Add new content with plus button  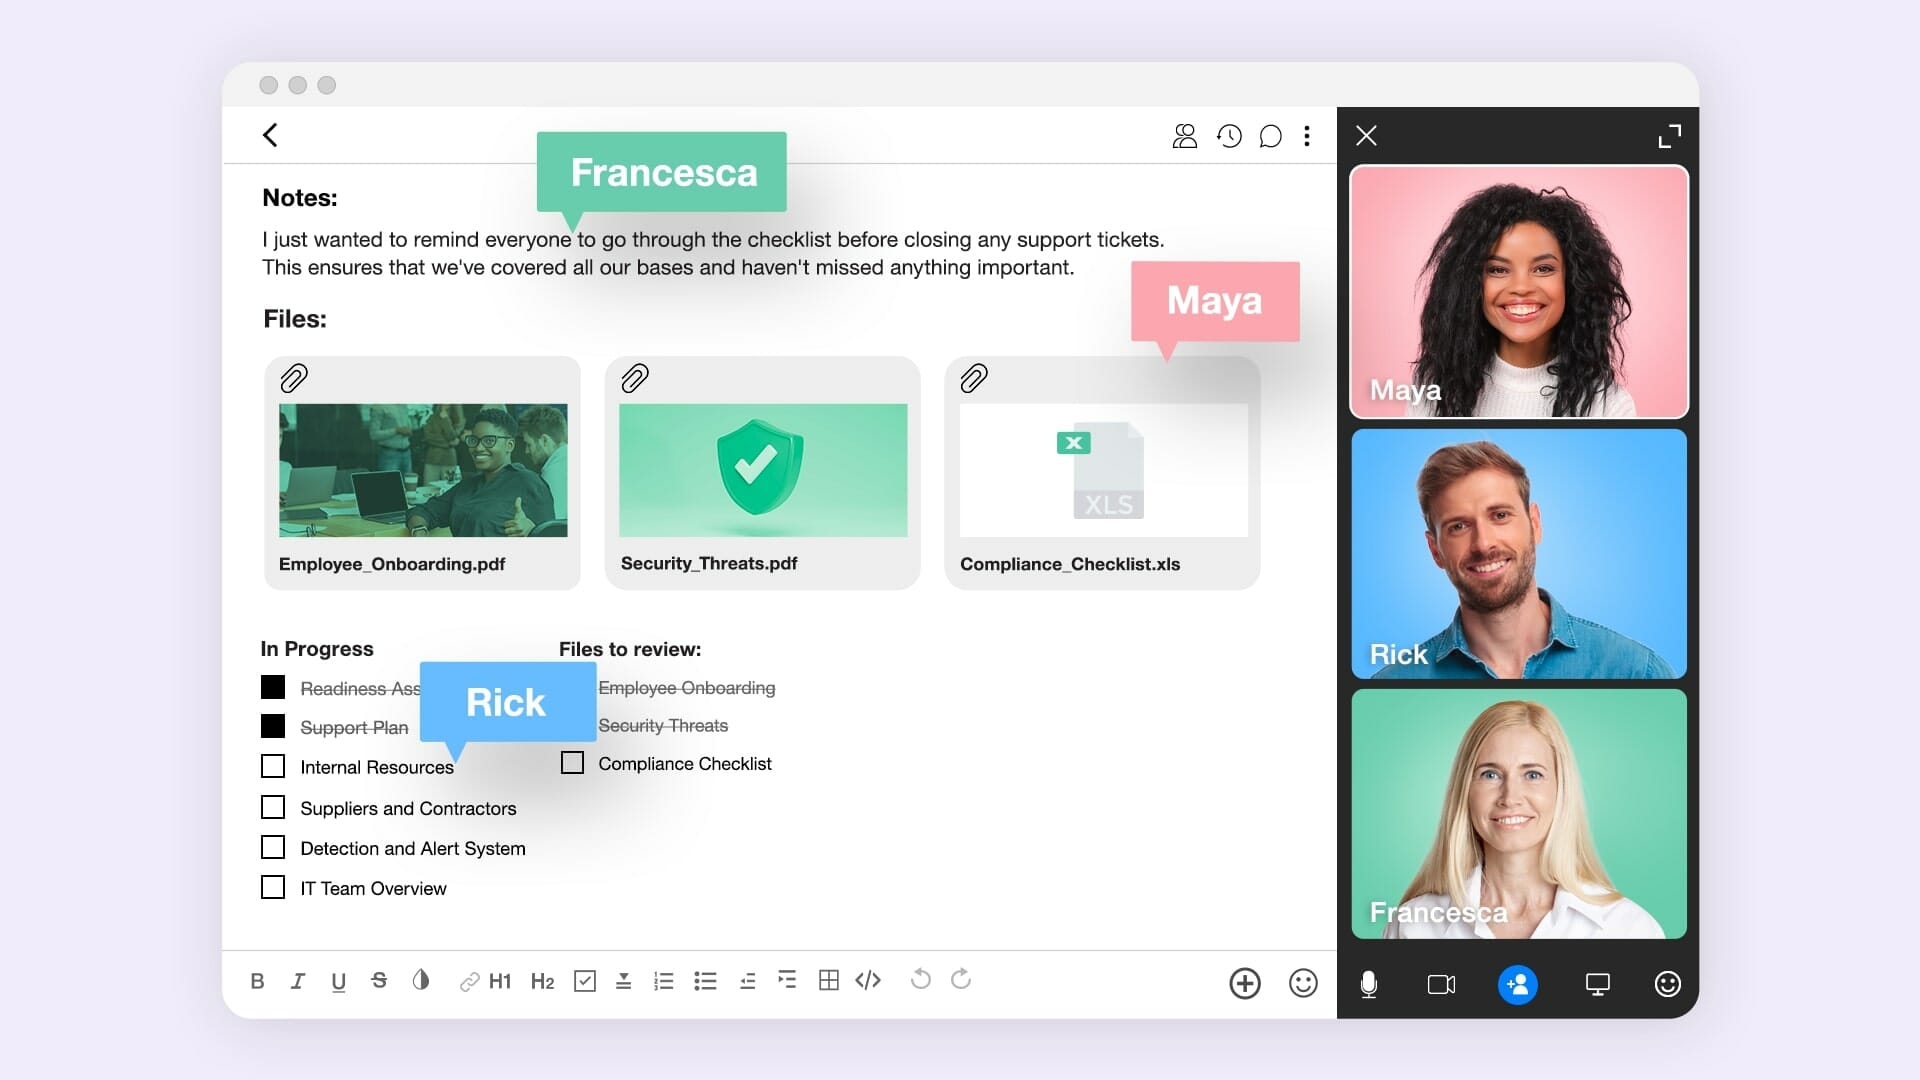tap(1245, 982)
